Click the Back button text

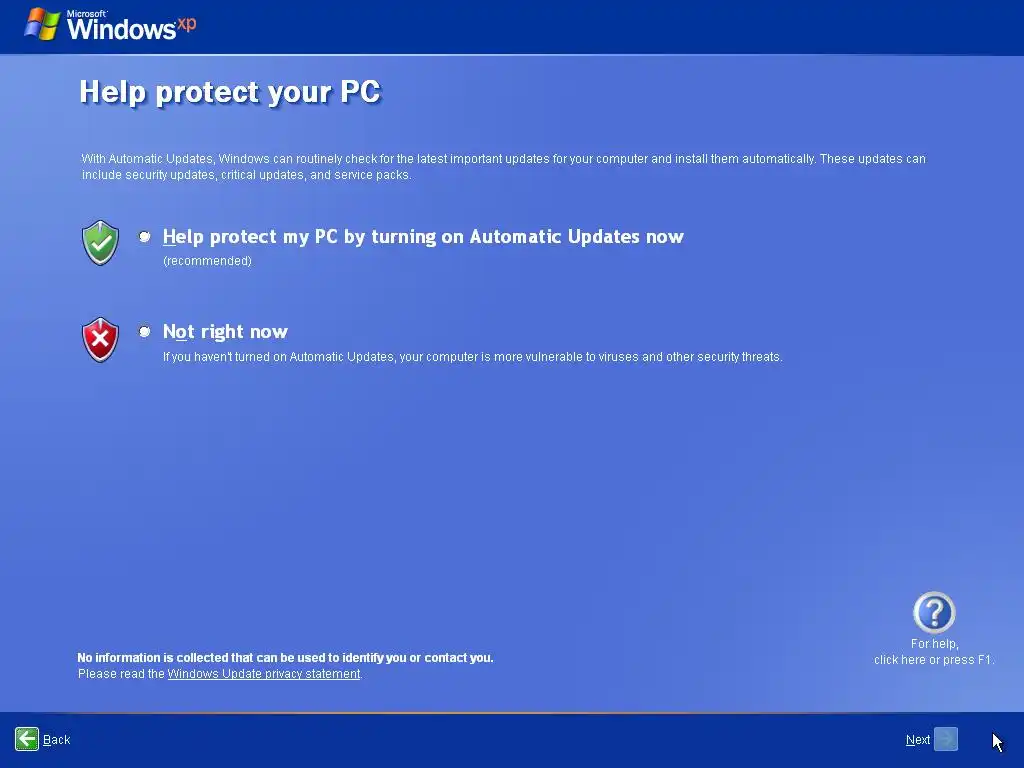tap(56, 739)
